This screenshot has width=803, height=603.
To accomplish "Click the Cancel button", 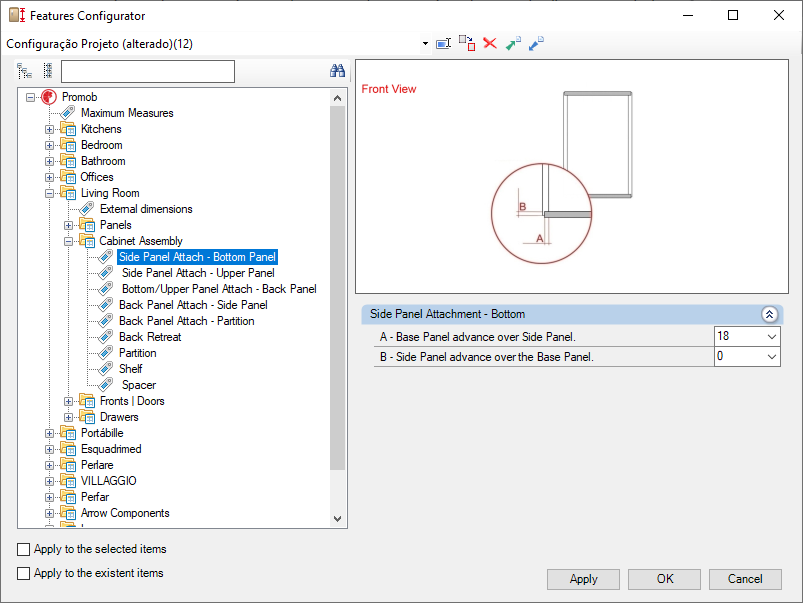I will click(745, 579).
